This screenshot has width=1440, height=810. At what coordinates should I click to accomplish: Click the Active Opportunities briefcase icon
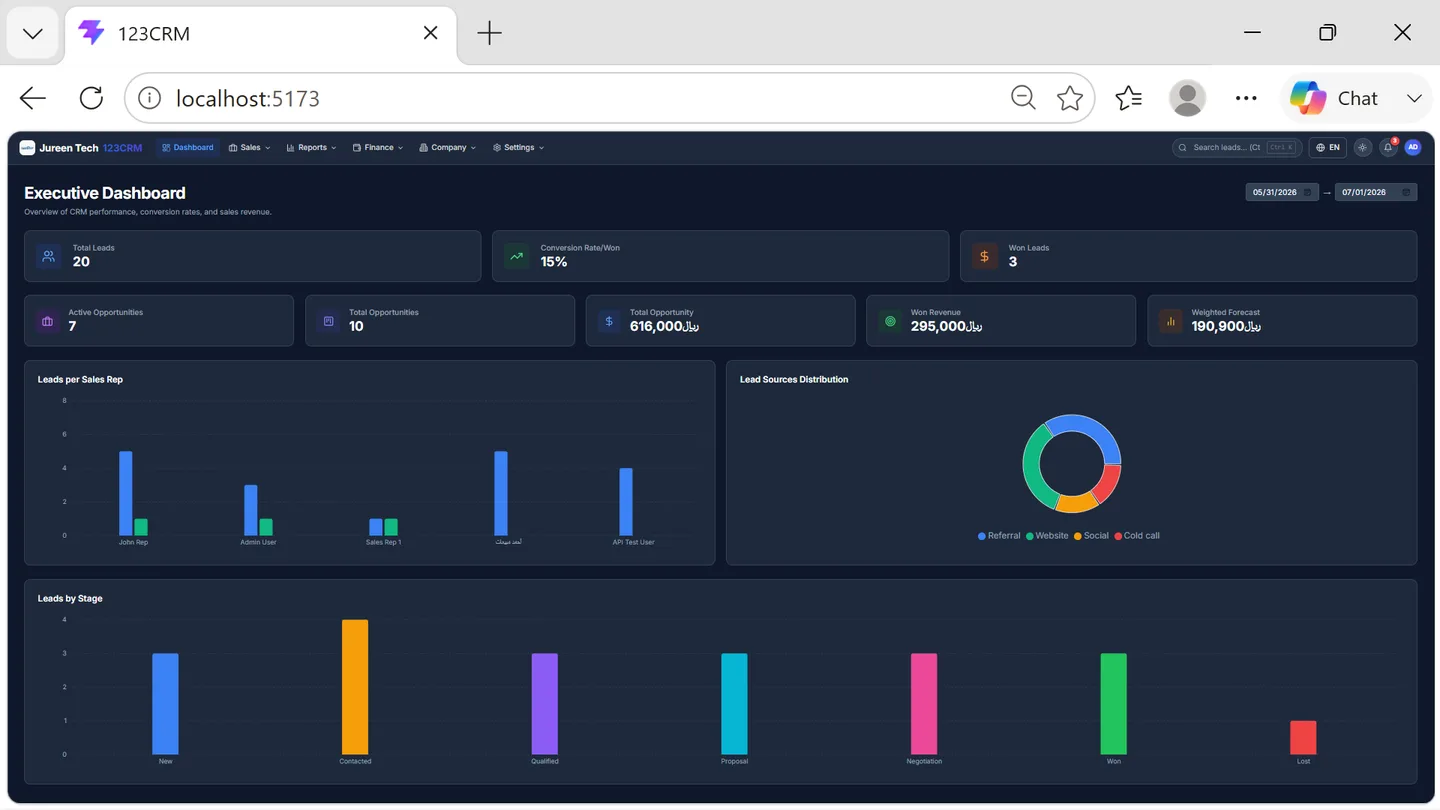click(x=47, y=321)
